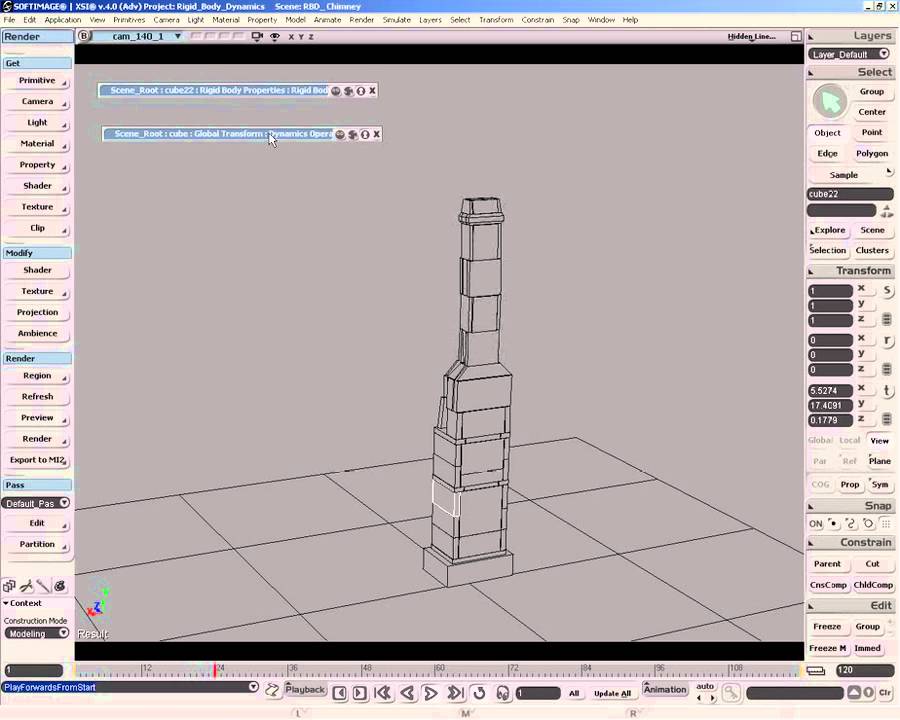Screen dimensions: 900x720
Task: Click the lock icon on cube22 property bar
Action: pyautogui.click(x=360, y=91)
